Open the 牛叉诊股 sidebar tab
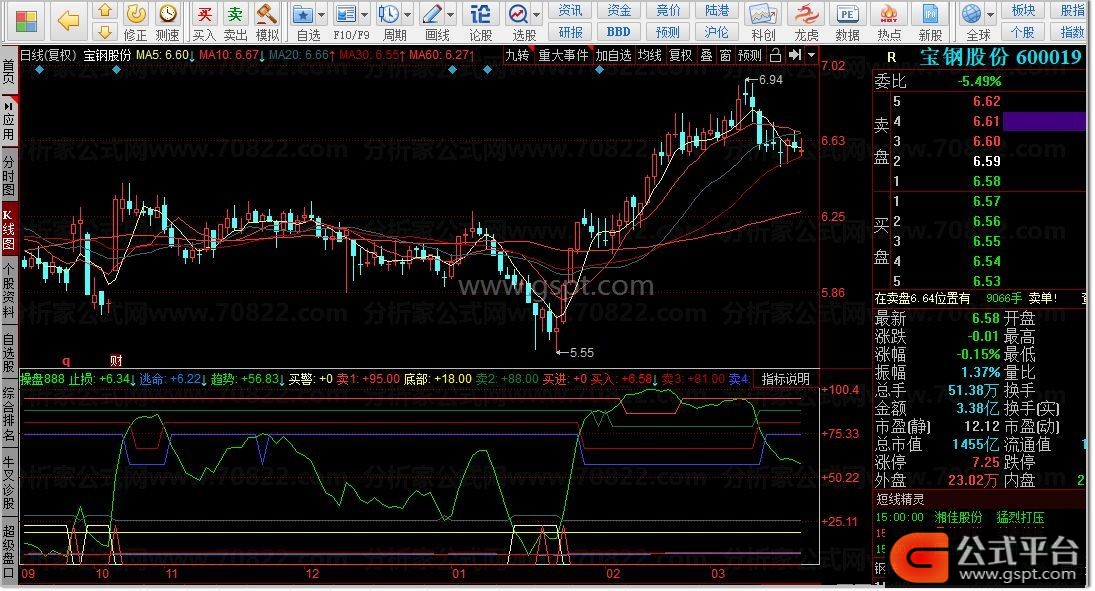The height and width of the screenshot is (591, 1095). point(8,483)
